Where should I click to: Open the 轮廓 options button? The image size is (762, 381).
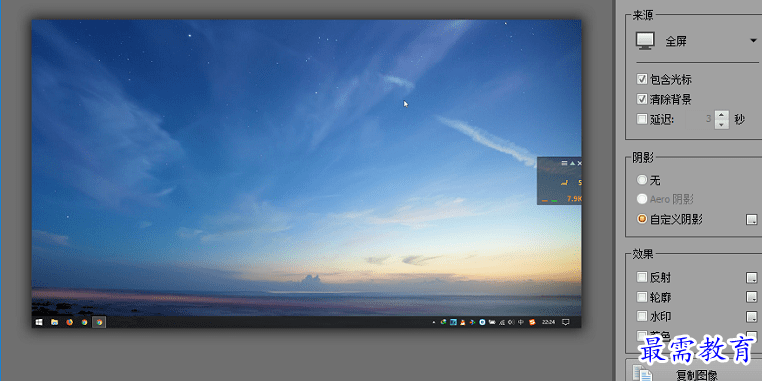751,297
